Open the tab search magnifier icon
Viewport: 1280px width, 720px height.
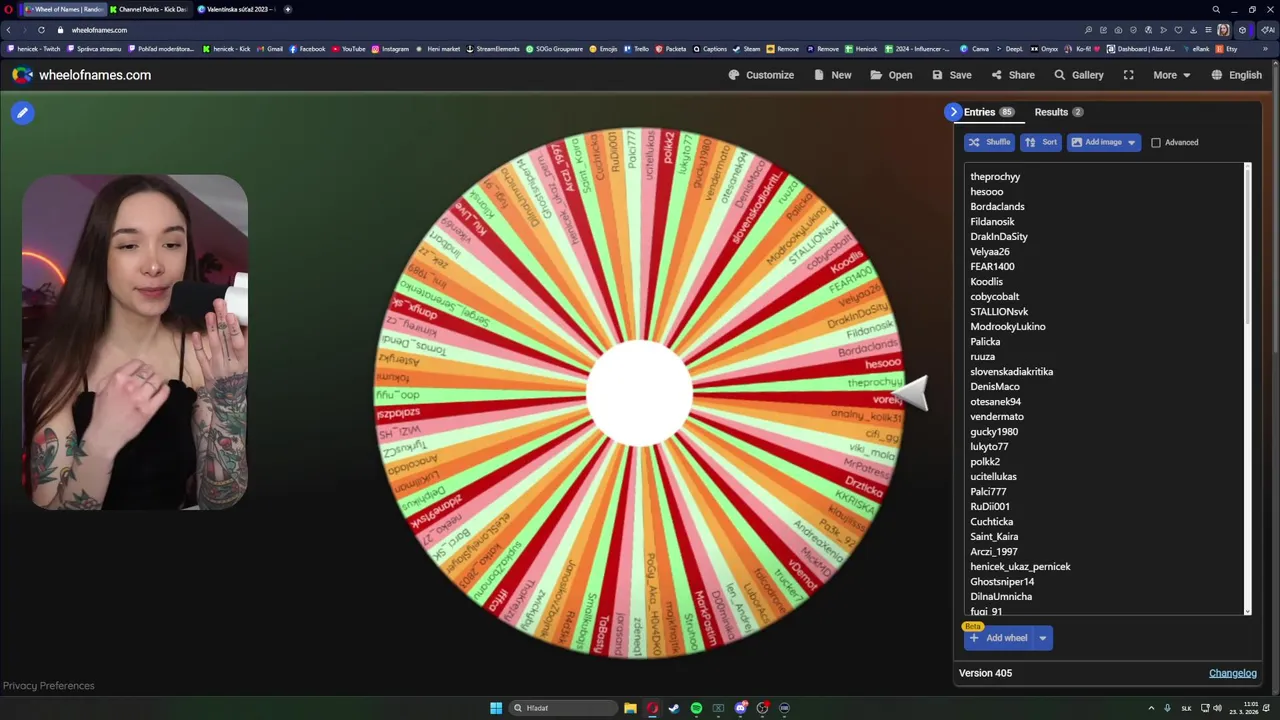click(x=1216, y=9)
